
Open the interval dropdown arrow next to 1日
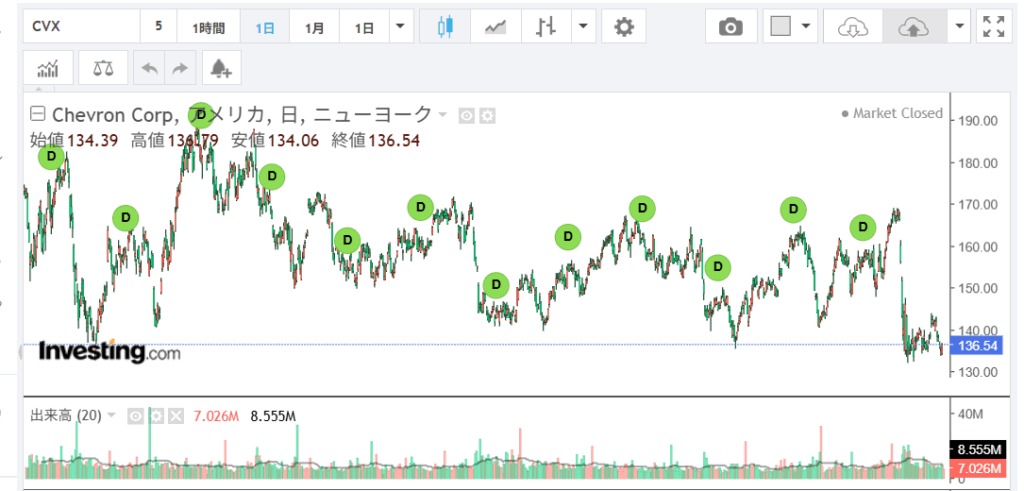400,27
